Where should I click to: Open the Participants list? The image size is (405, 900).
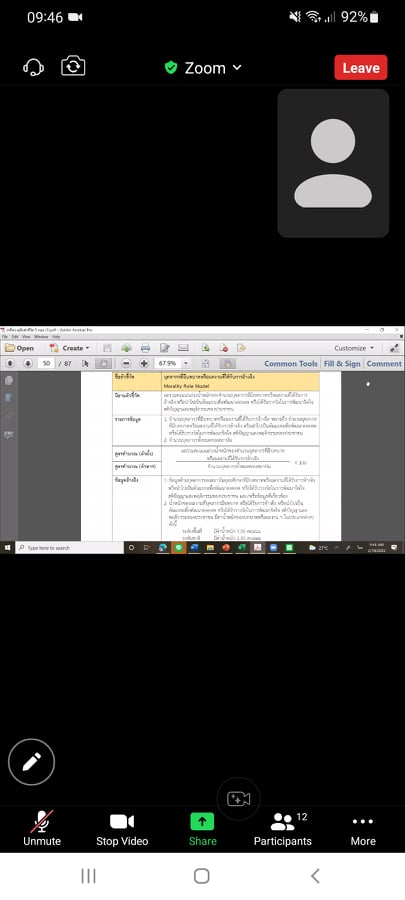[283, 829]
